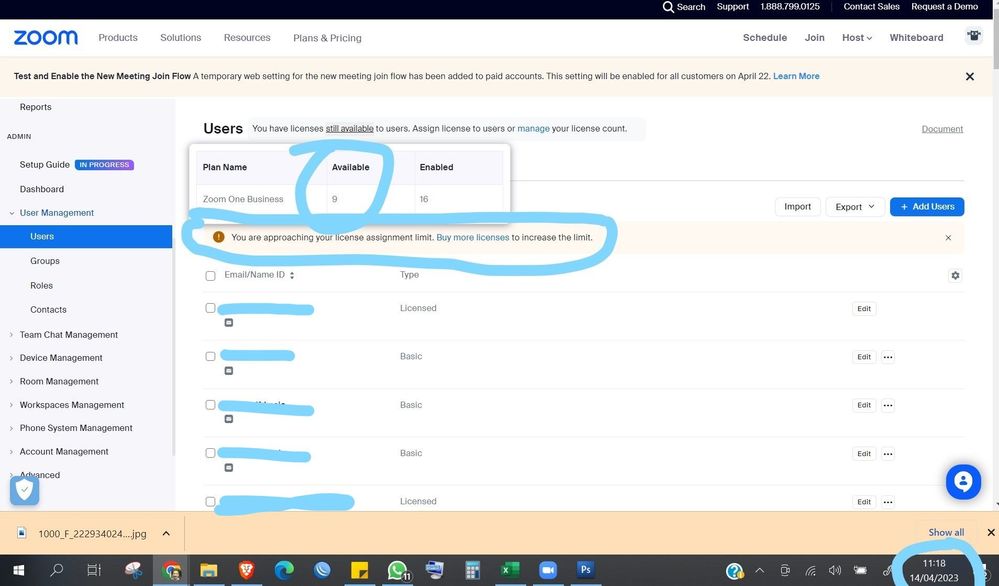Click the Buy more licenses link
999x586 pixels.
tap(472, 237)
